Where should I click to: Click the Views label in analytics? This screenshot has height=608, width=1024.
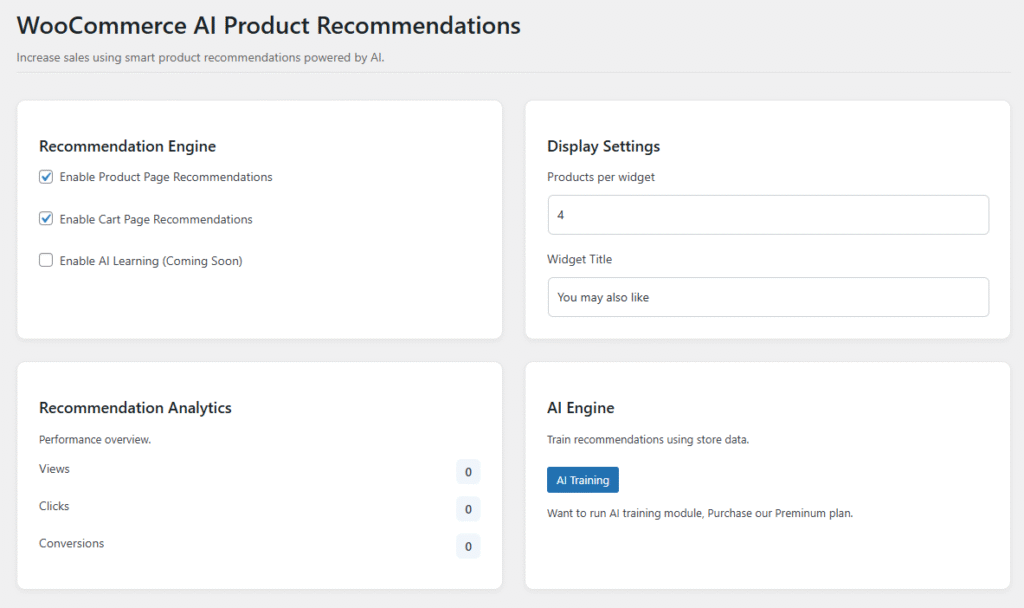tap(54, 469)
